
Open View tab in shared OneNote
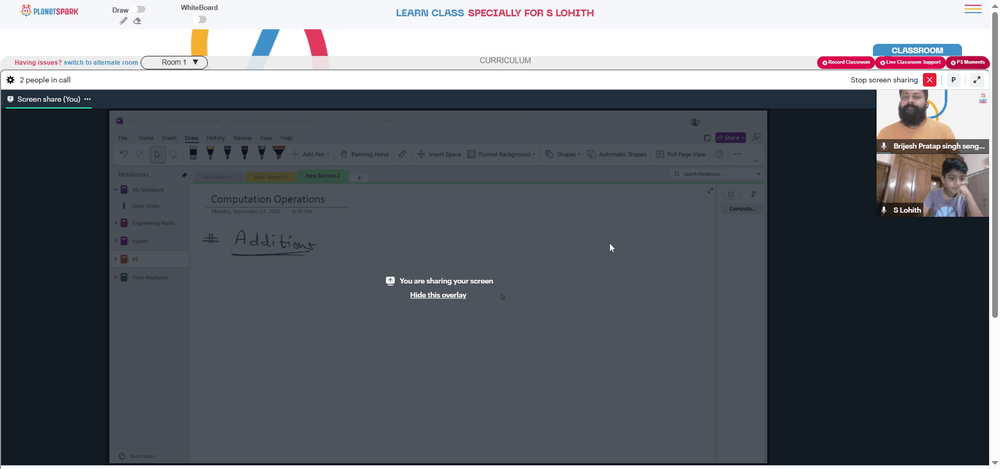click(x=266, y=138)
